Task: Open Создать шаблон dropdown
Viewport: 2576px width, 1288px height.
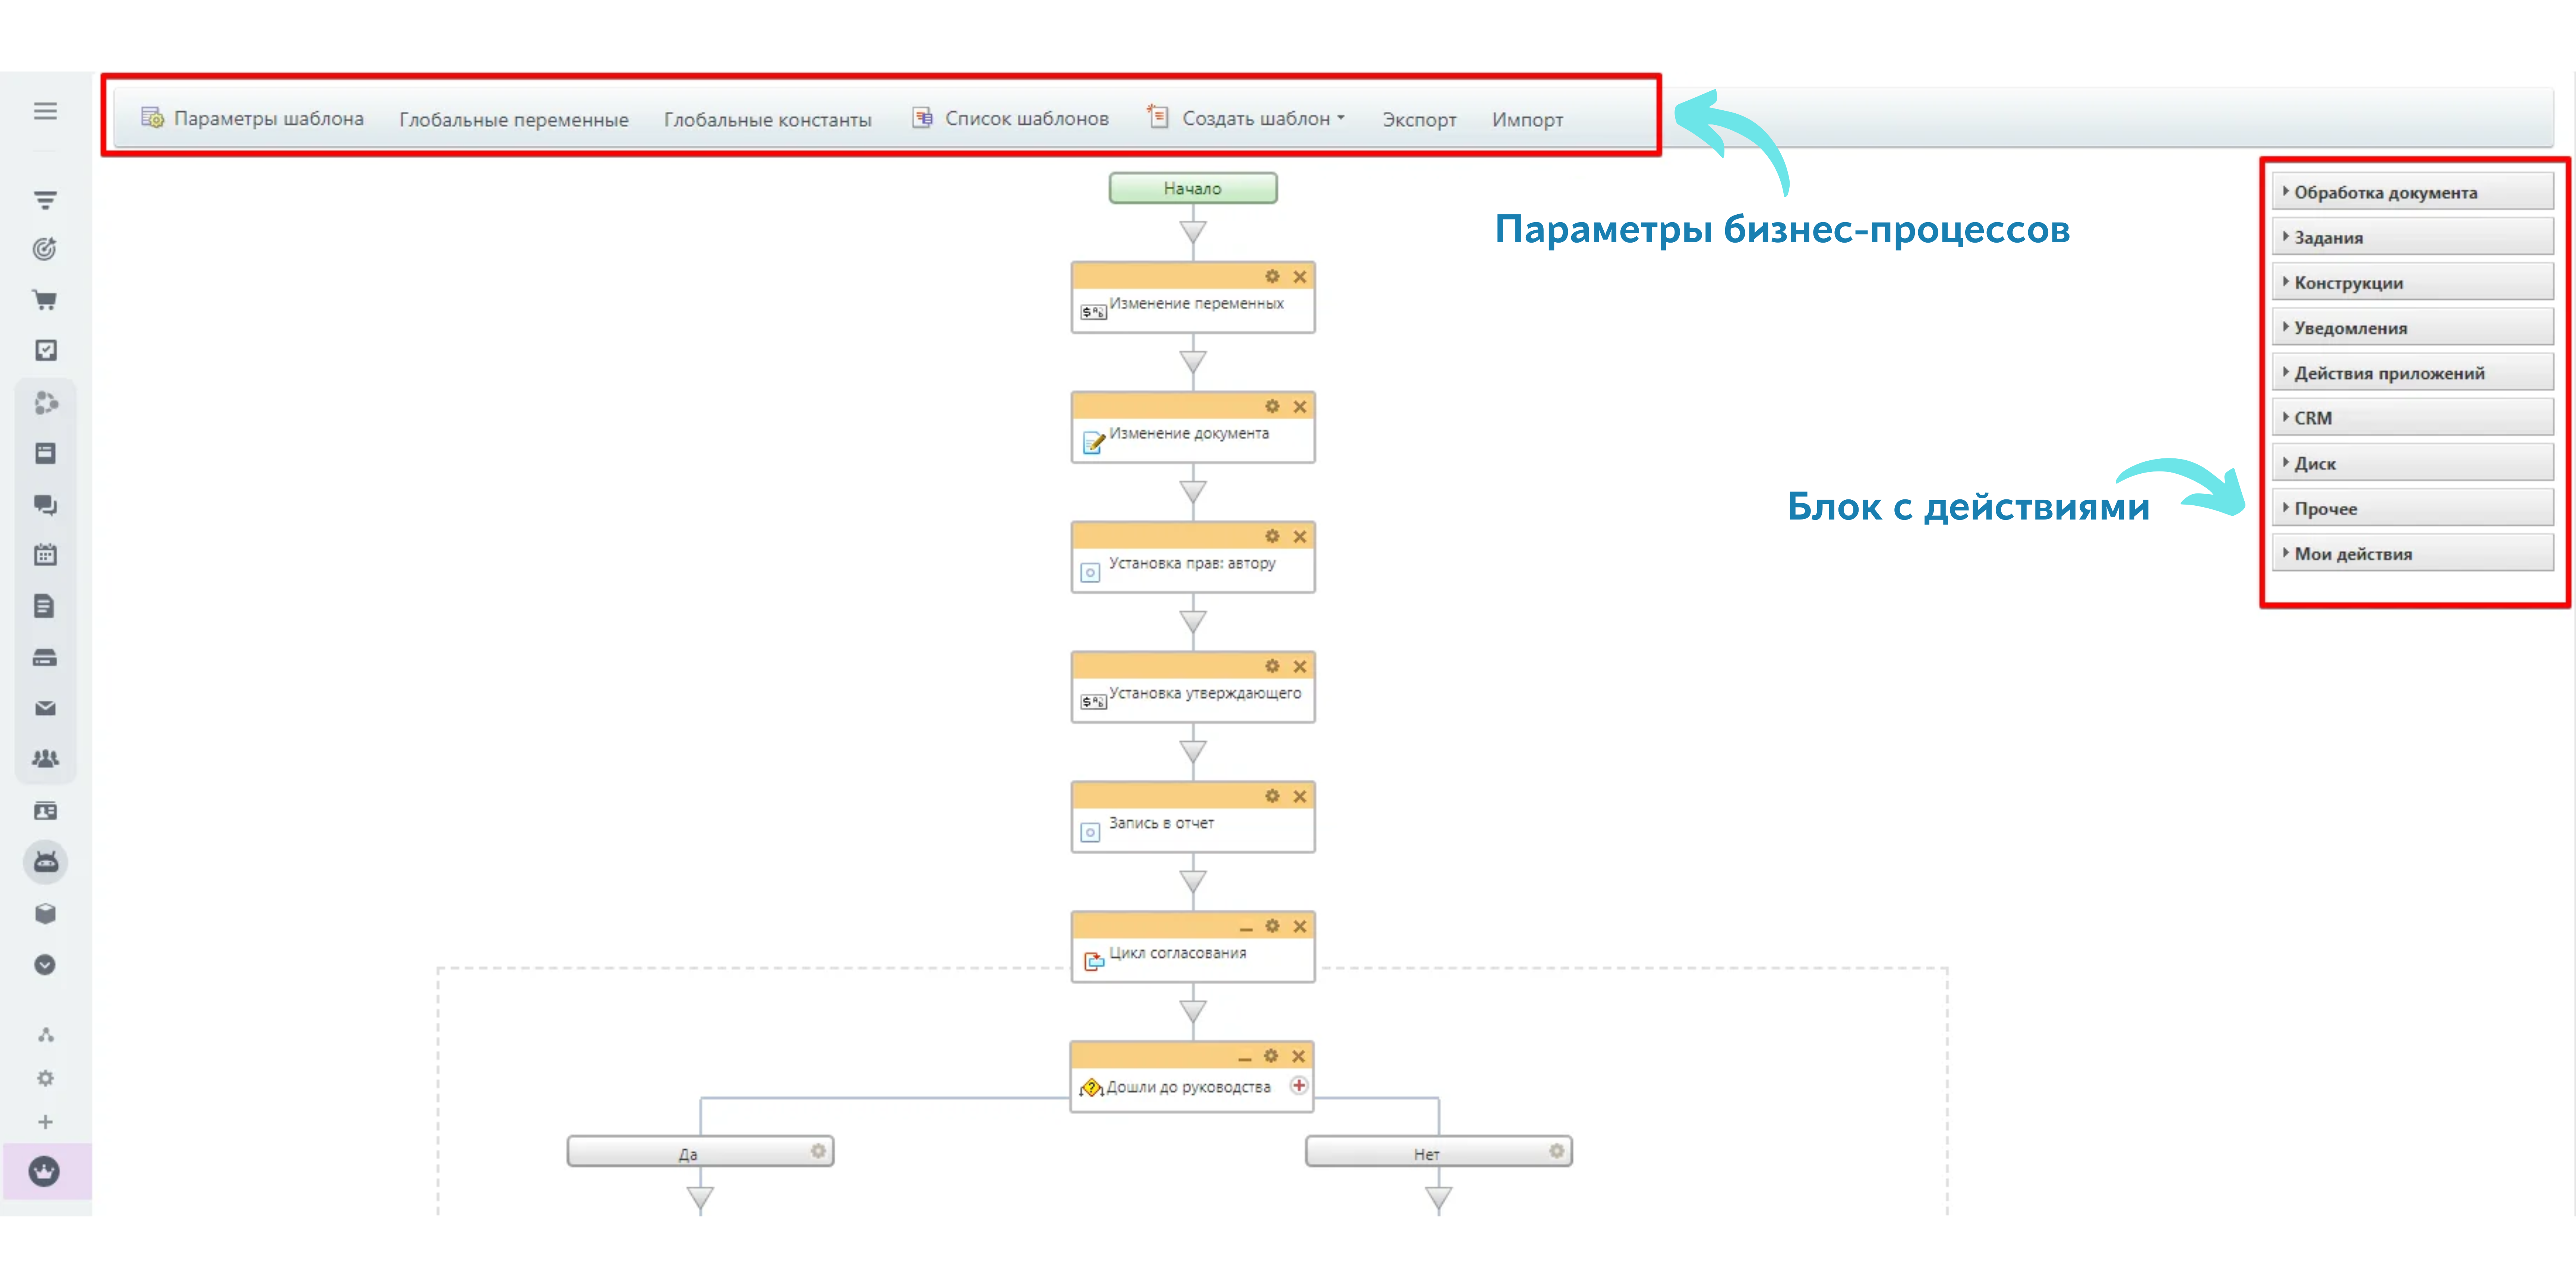Action: tap(1256, 119)
